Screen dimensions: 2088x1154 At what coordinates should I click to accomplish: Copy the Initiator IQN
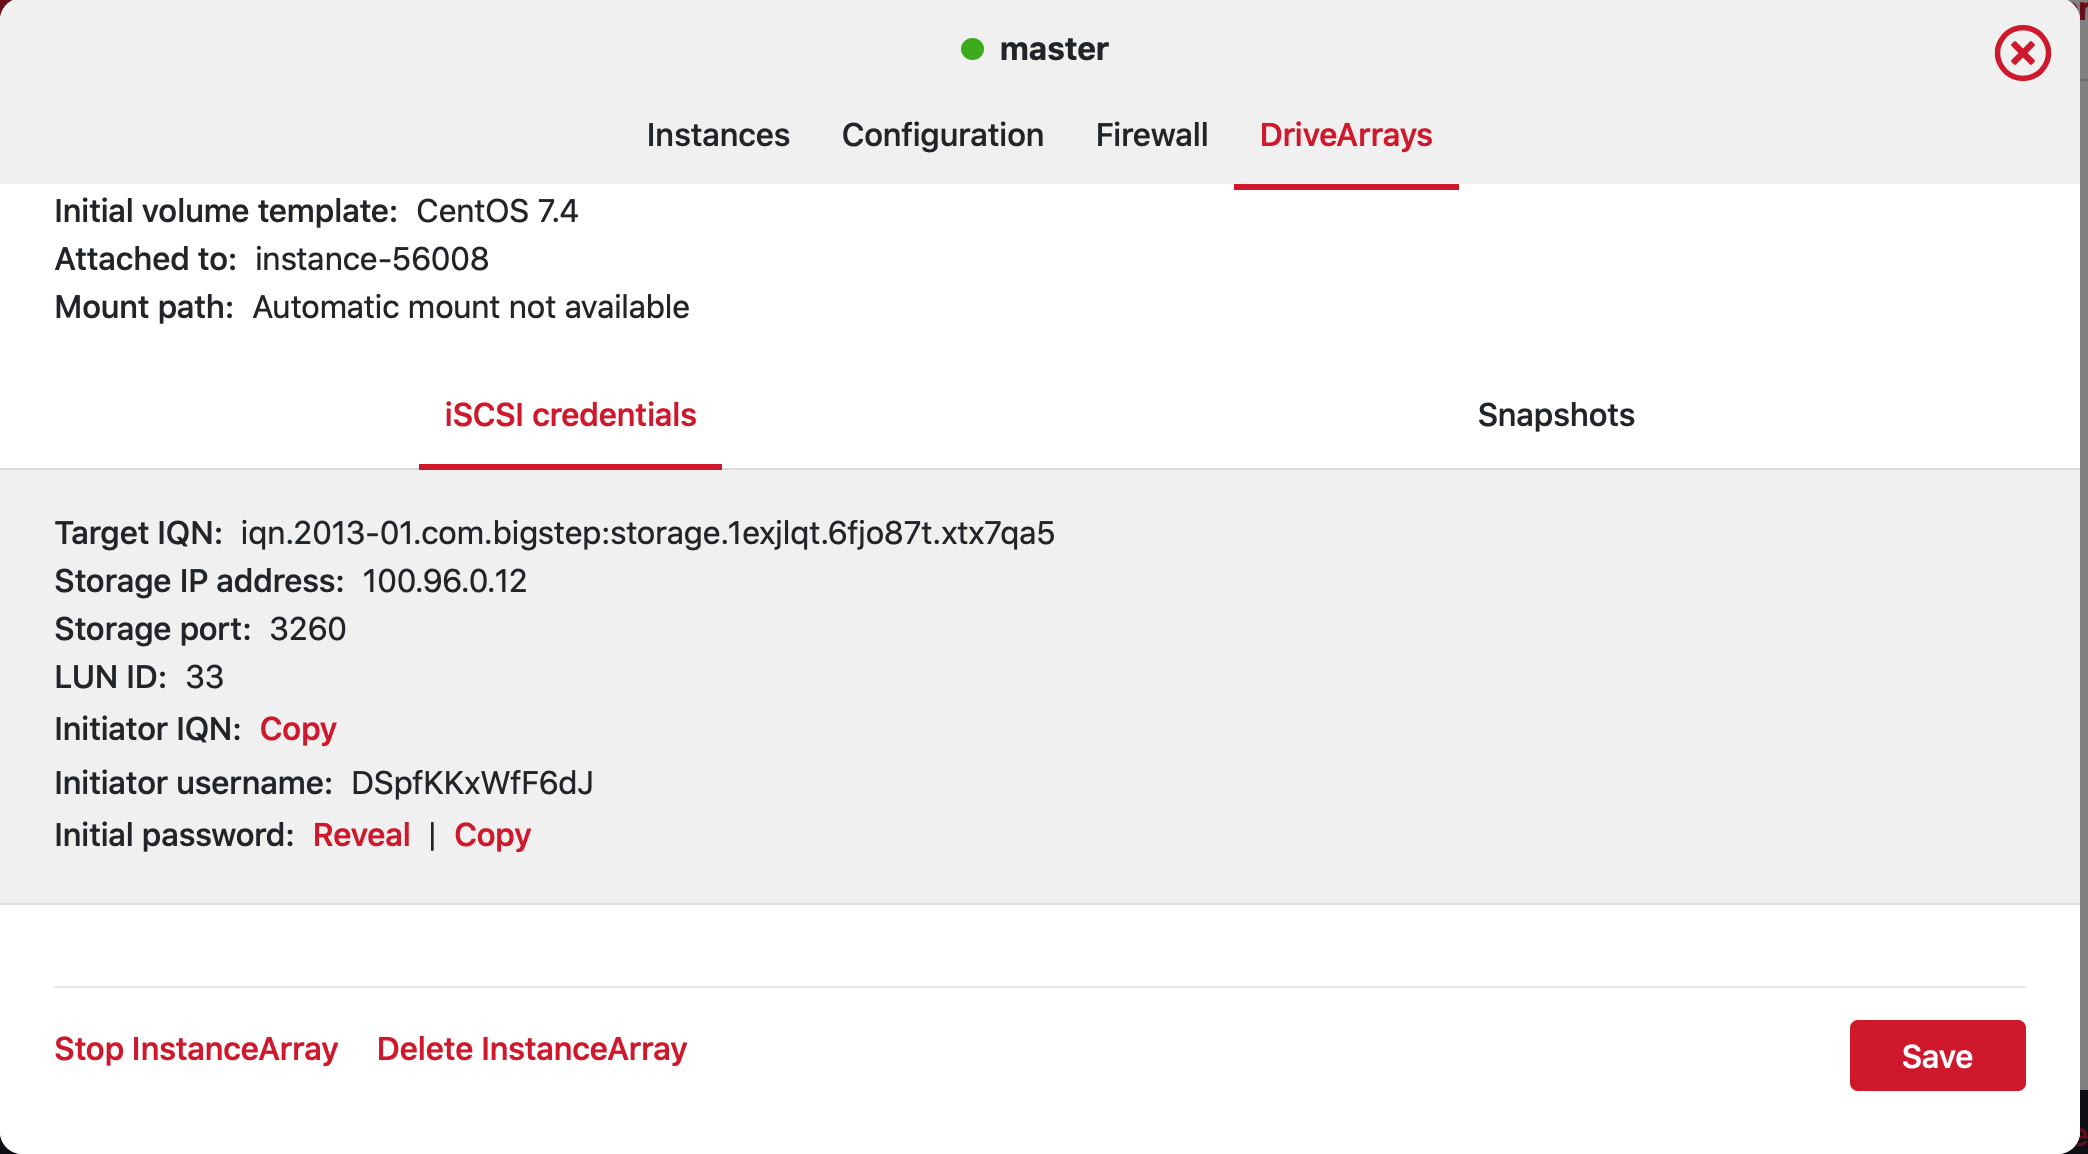(298, 729)
